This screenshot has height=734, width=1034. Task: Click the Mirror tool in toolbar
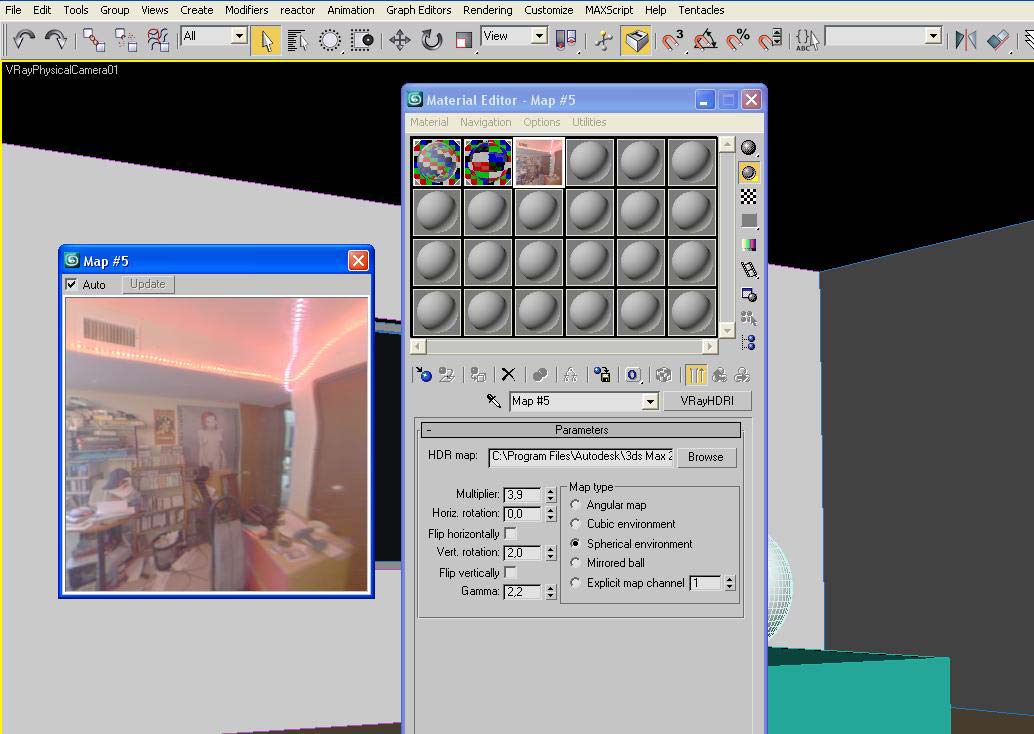pyautogui.click(x=965, y=40)
